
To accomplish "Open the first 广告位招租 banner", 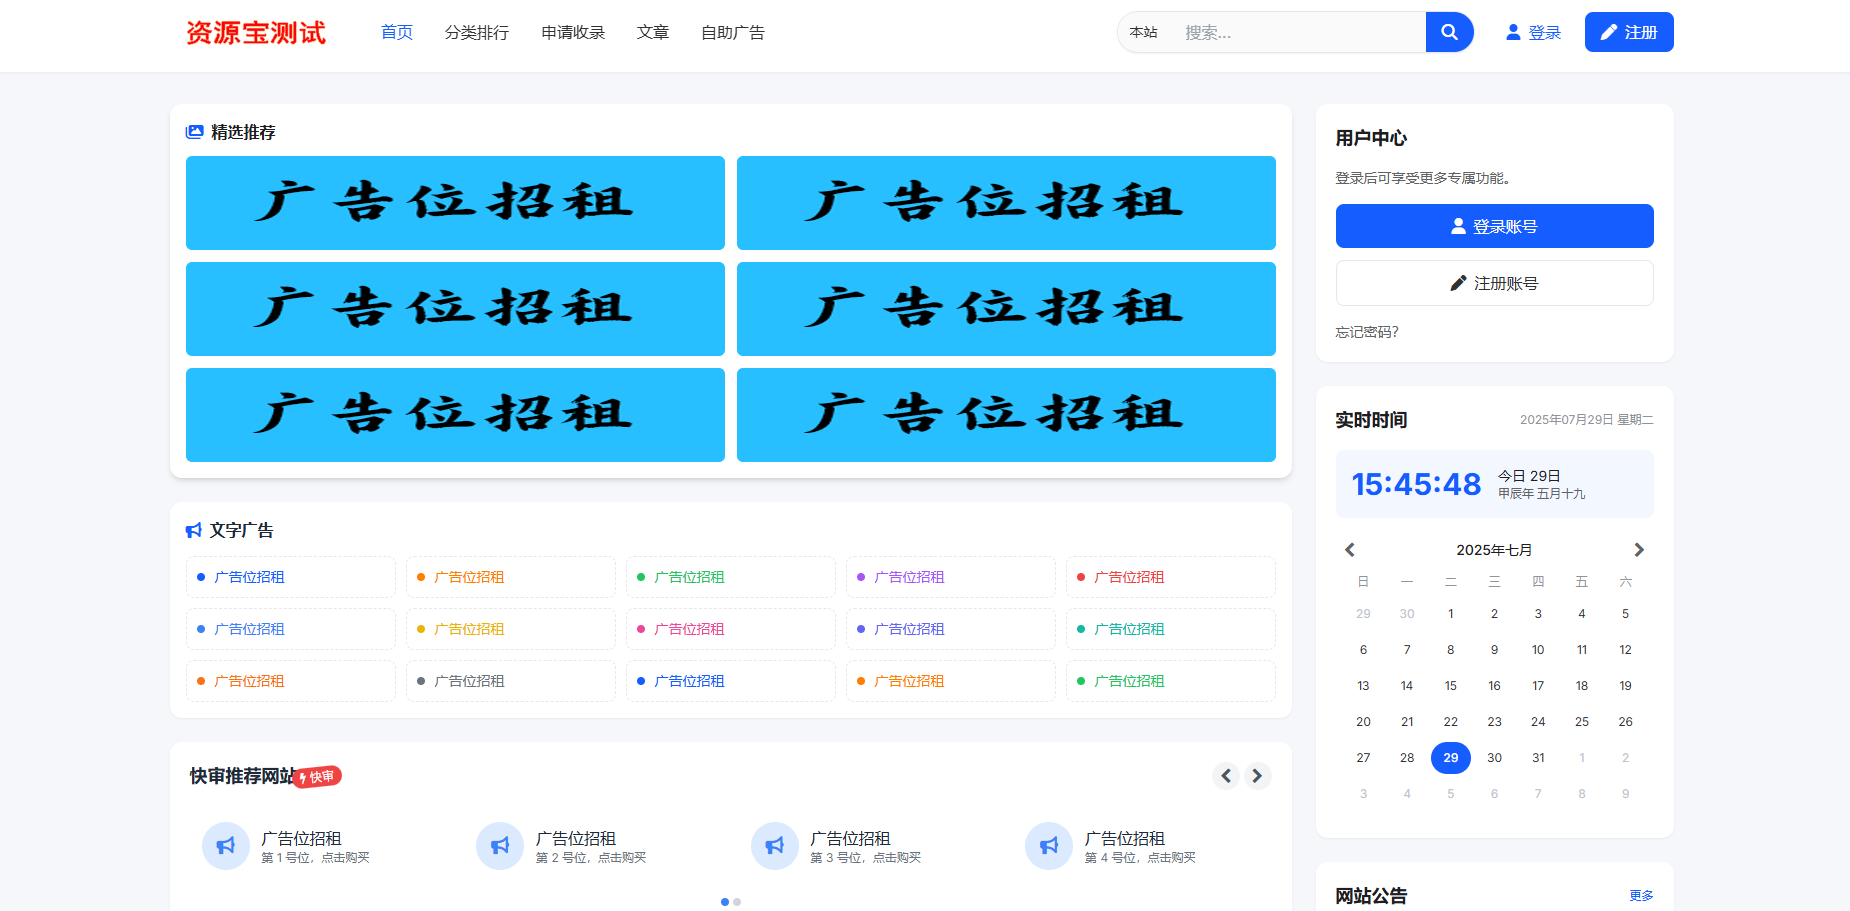I will pyautogui.click(x=455, y=203).
